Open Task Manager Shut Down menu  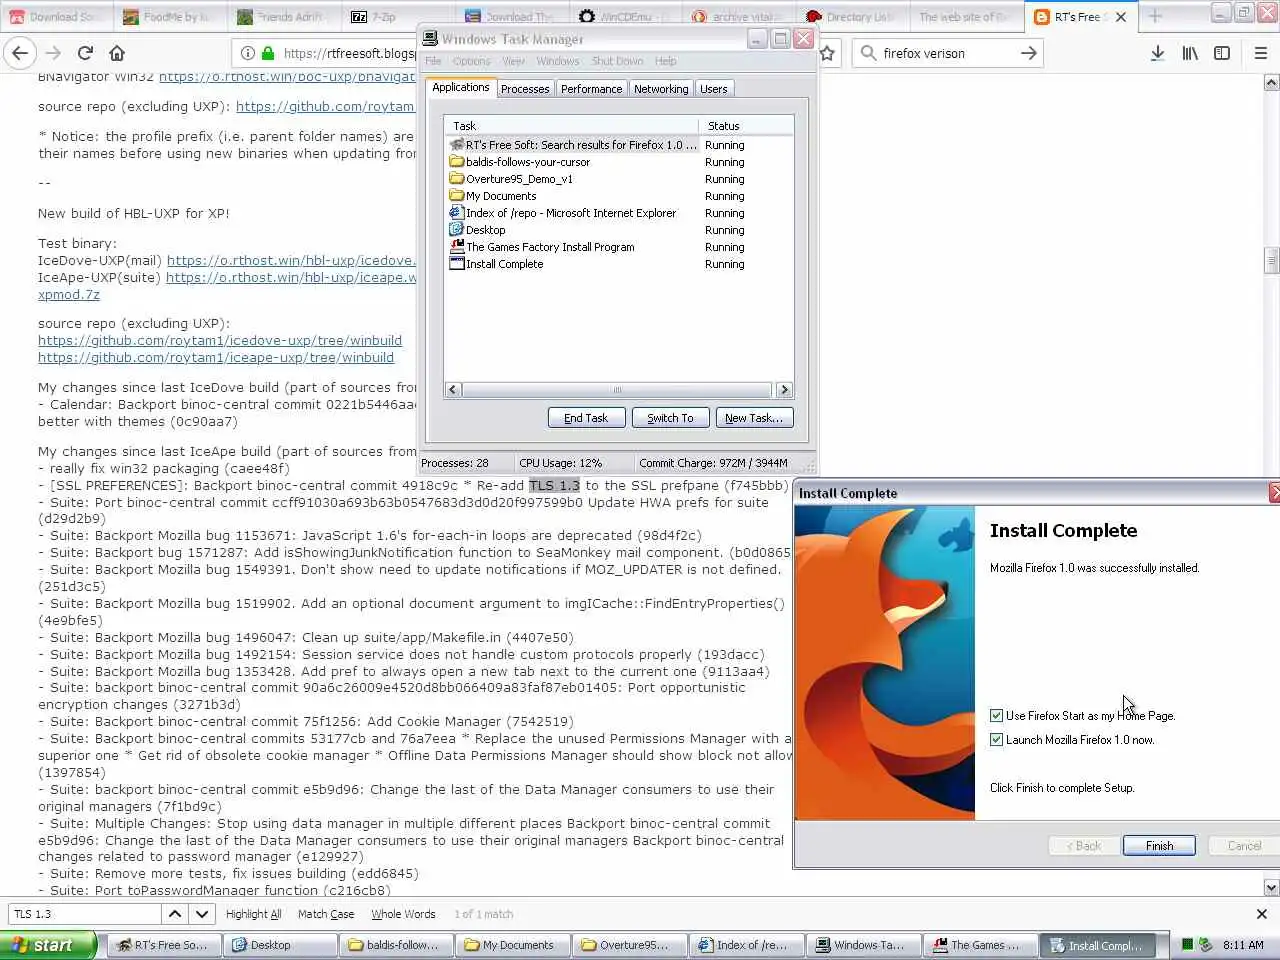tap(617, 61)
